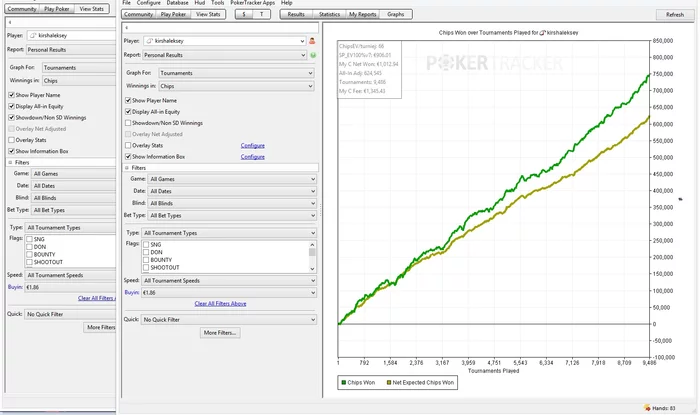Click the Refresh button
The height and width of the screenshot is (415, 700).
point(675,15)
